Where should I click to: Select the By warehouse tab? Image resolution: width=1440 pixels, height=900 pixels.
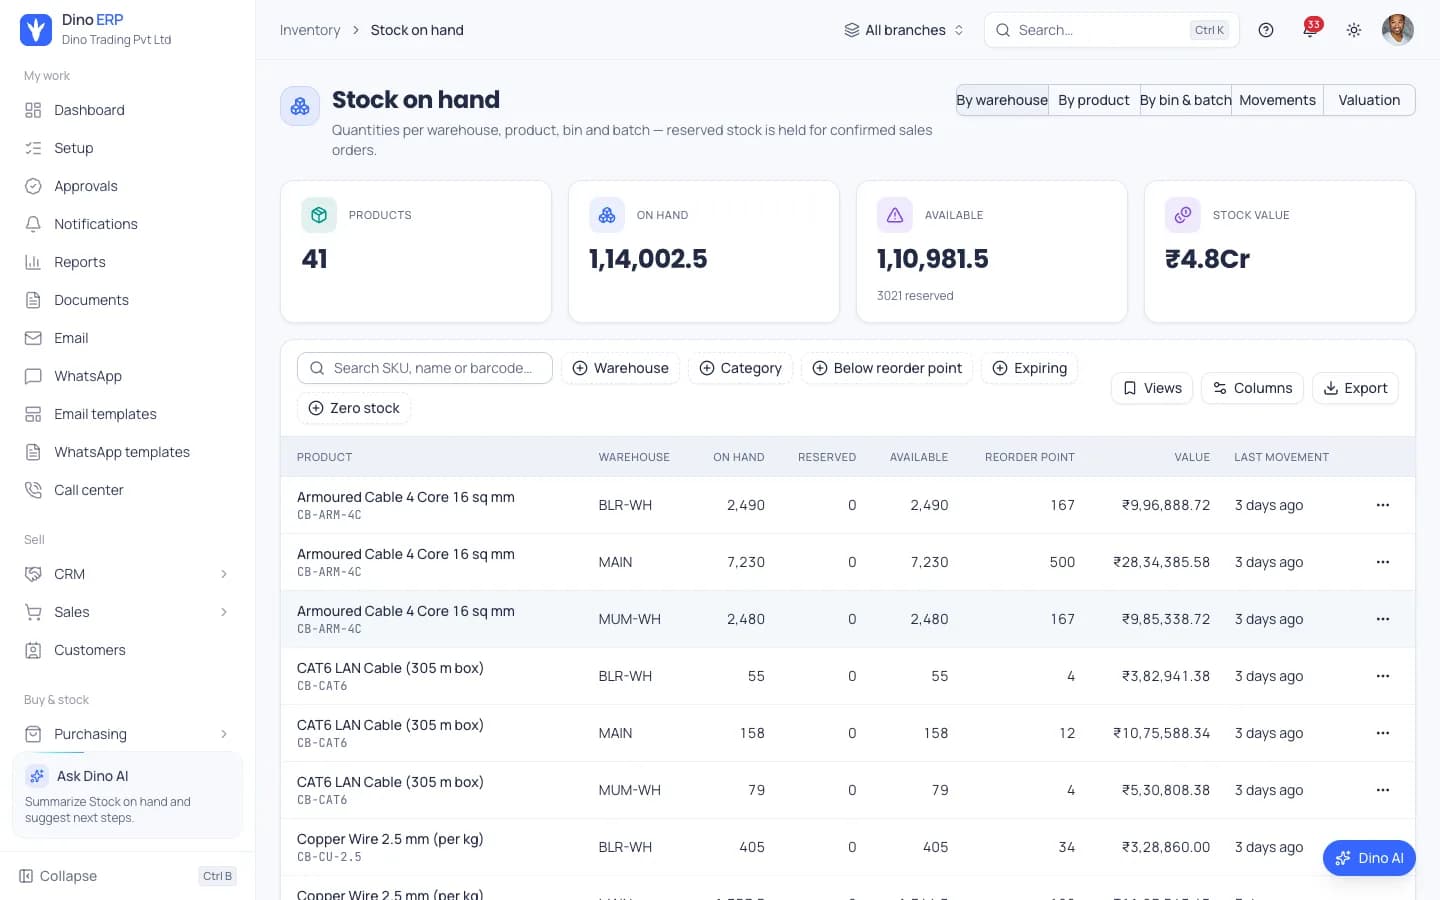click(1002, 100)
